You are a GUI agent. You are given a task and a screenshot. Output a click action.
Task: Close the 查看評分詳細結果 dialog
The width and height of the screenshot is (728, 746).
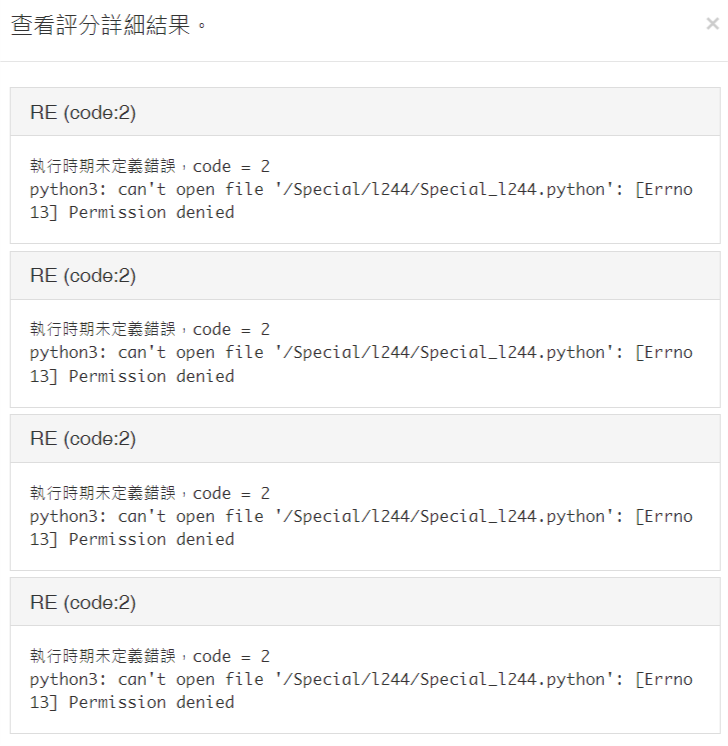711,25
